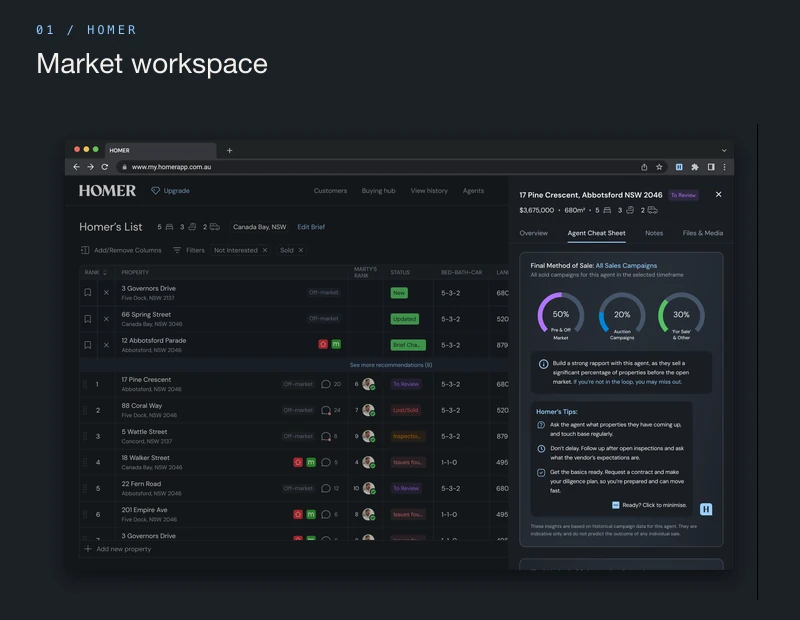Go back with the browser back arrow
The width and height of the screenshot is (800, 620).
tap(77, 167)
